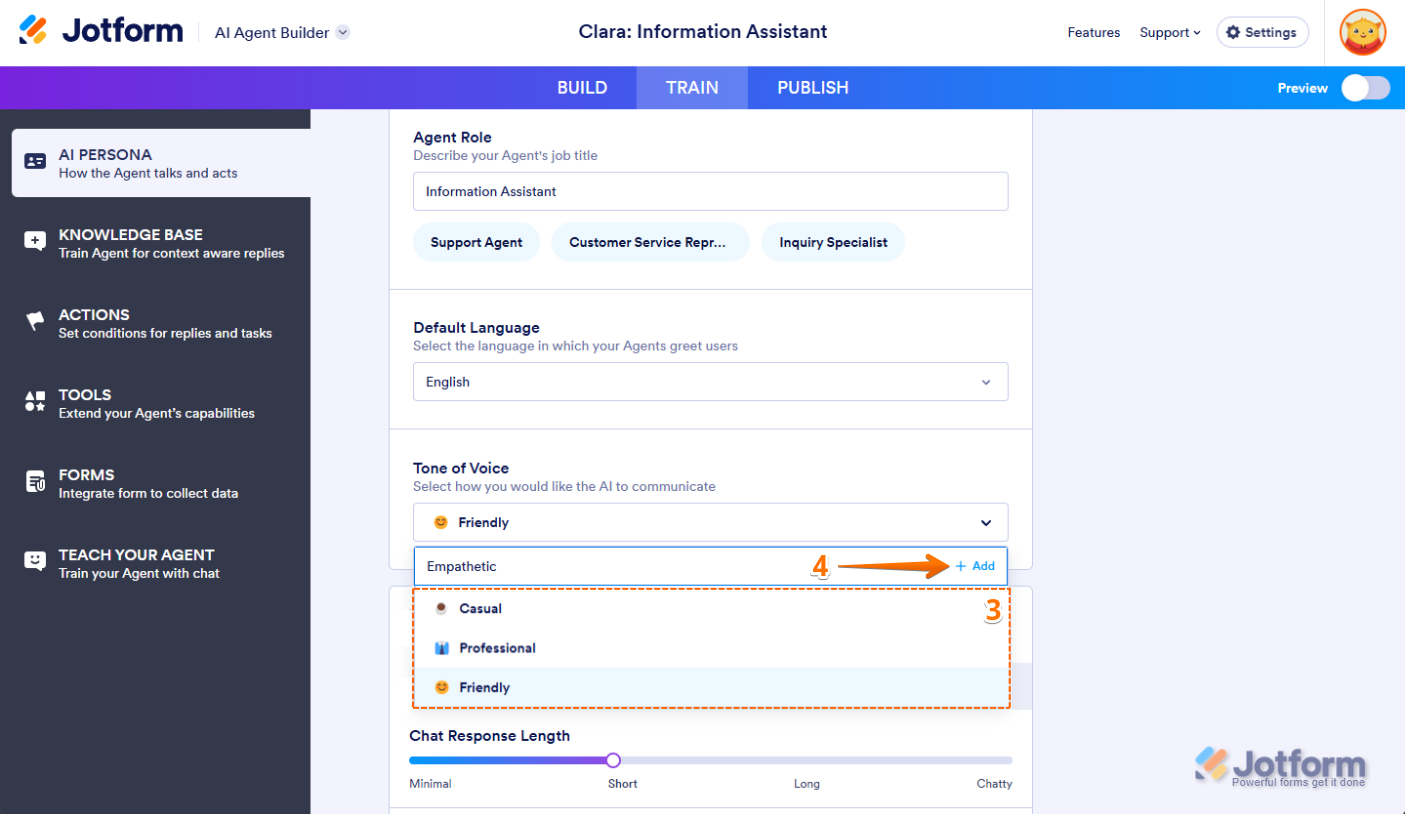Click the Chat Response Length slider handle
This screenshot has height=814, width=1405.
click(x=613, y=761)
